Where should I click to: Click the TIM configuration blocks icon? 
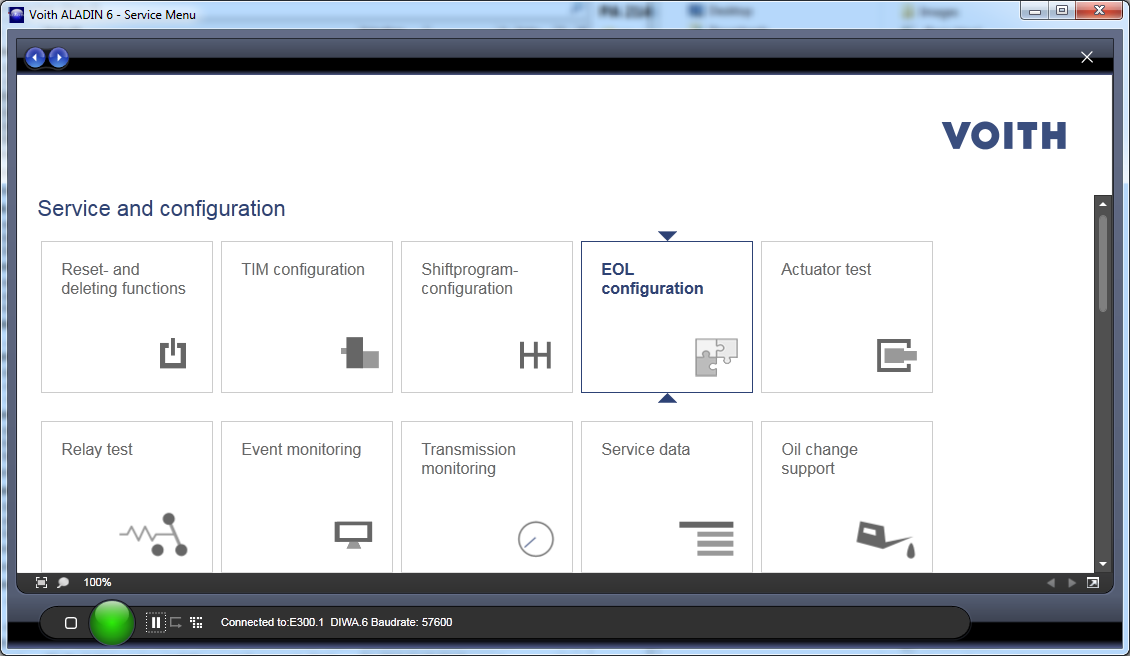pos(360,353)
